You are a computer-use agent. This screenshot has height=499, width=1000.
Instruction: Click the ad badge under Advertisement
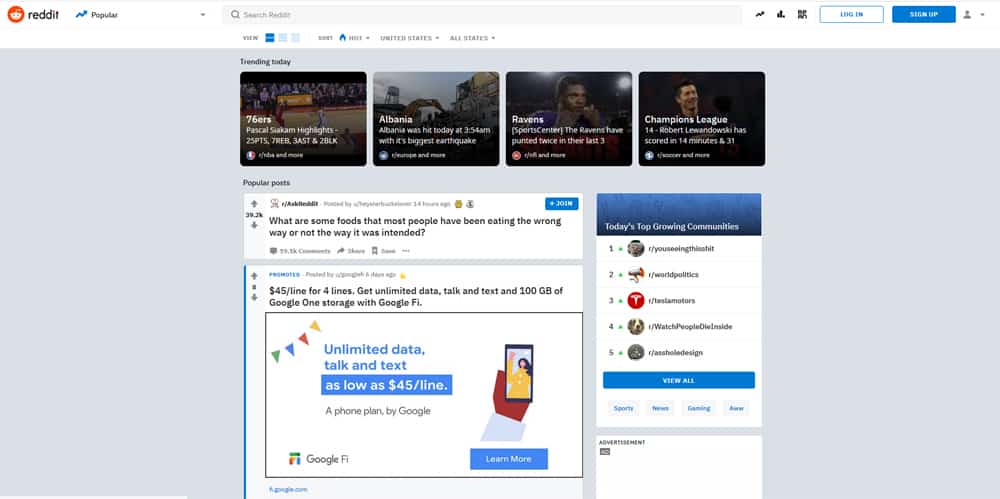click(x=605, y=451)
